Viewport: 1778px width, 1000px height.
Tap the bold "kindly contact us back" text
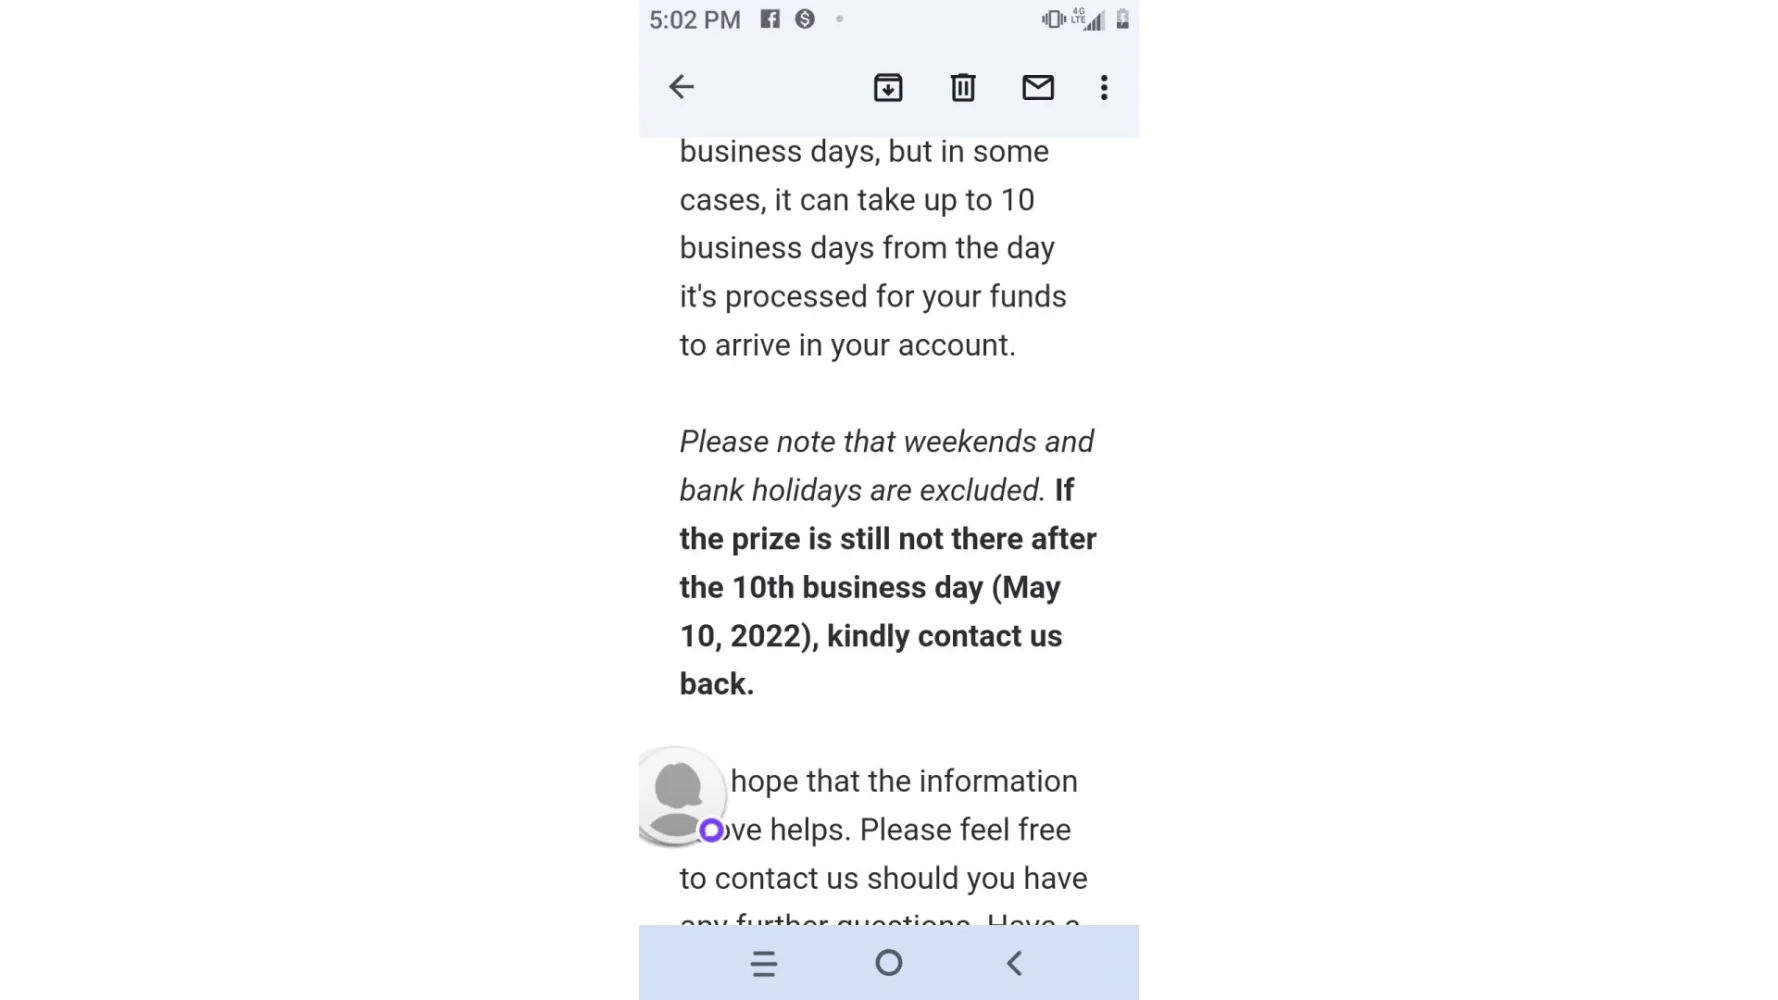click(x=944, y=636)
